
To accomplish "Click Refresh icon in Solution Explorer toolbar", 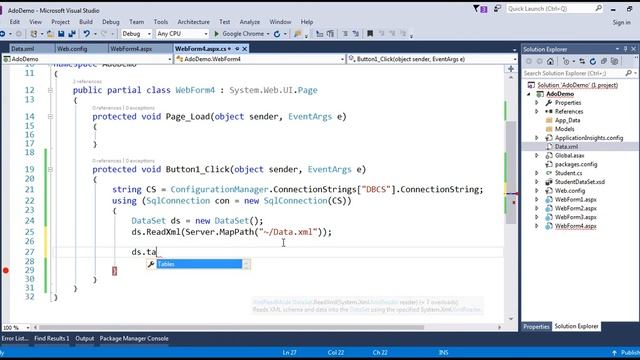I will pyautogui.click(x=593, y=62).
